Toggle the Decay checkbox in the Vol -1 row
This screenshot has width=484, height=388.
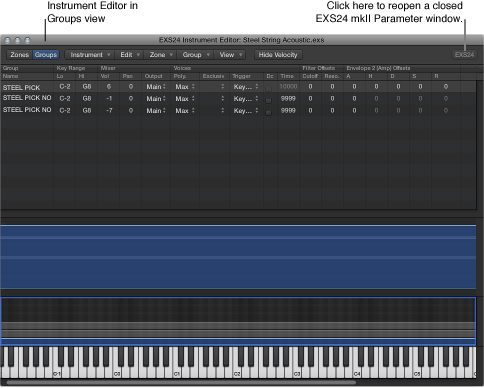(x=268, y=101)
